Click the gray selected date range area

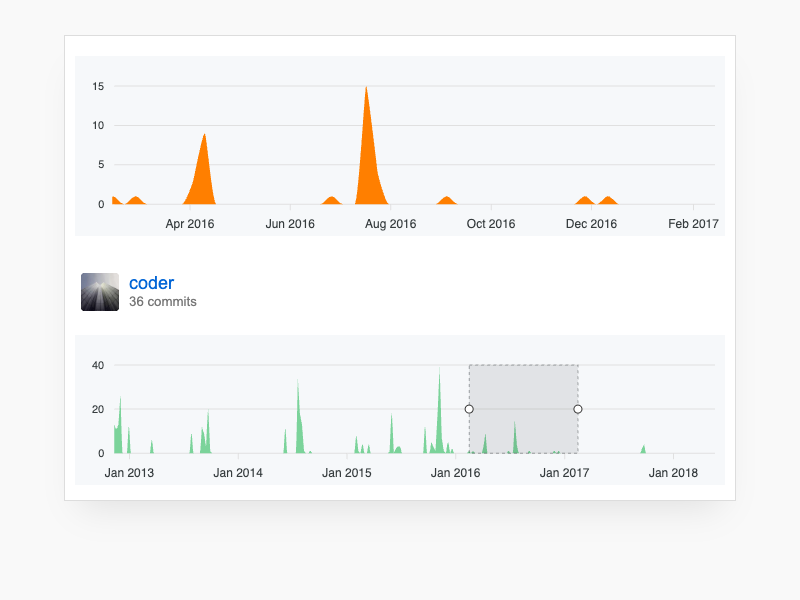523,409
